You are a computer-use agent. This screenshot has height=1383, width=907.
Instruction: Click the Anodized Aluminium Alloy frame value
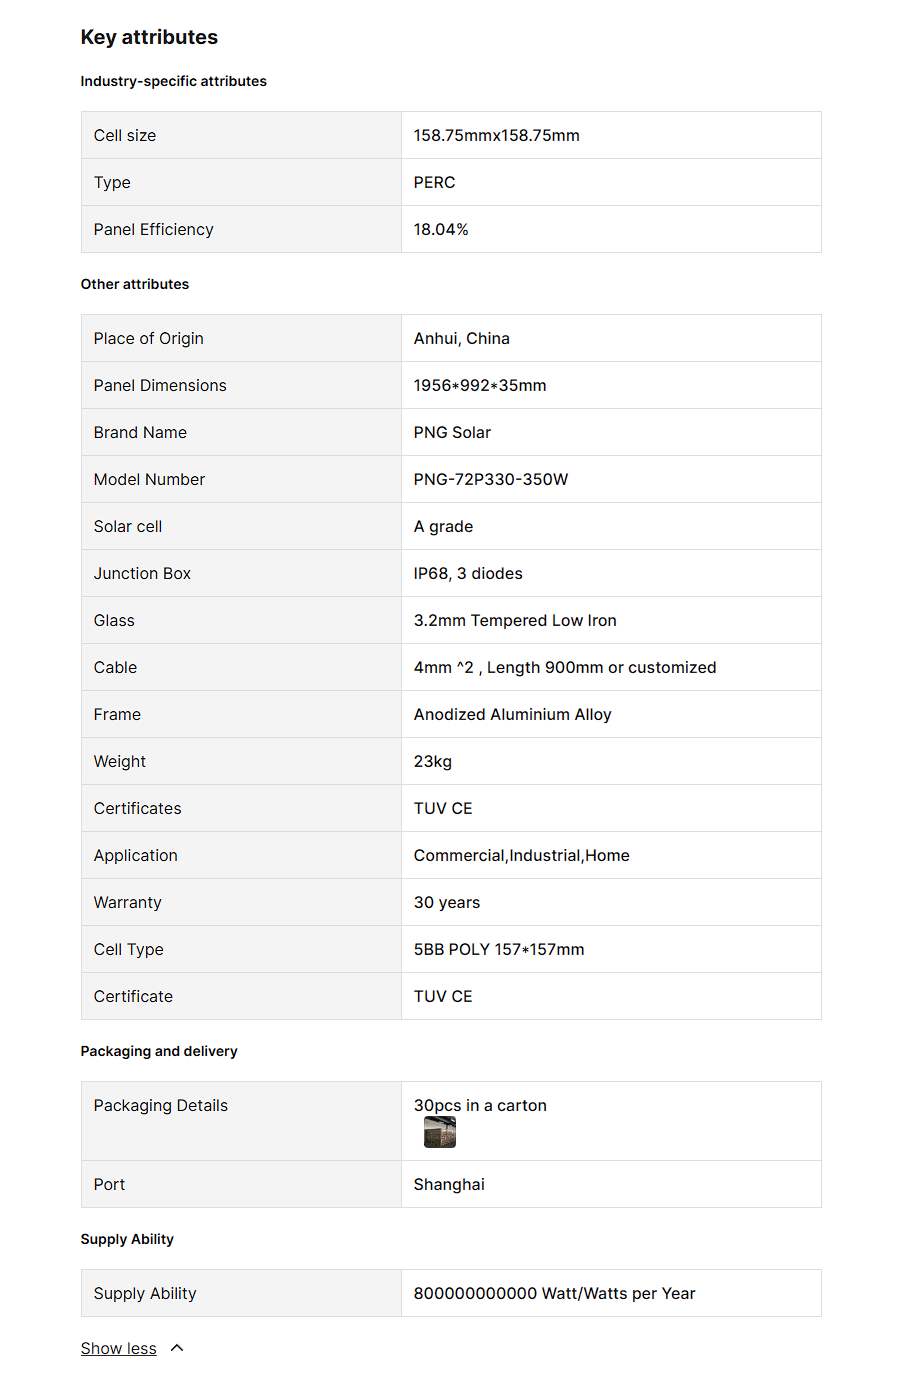[512, 714]
